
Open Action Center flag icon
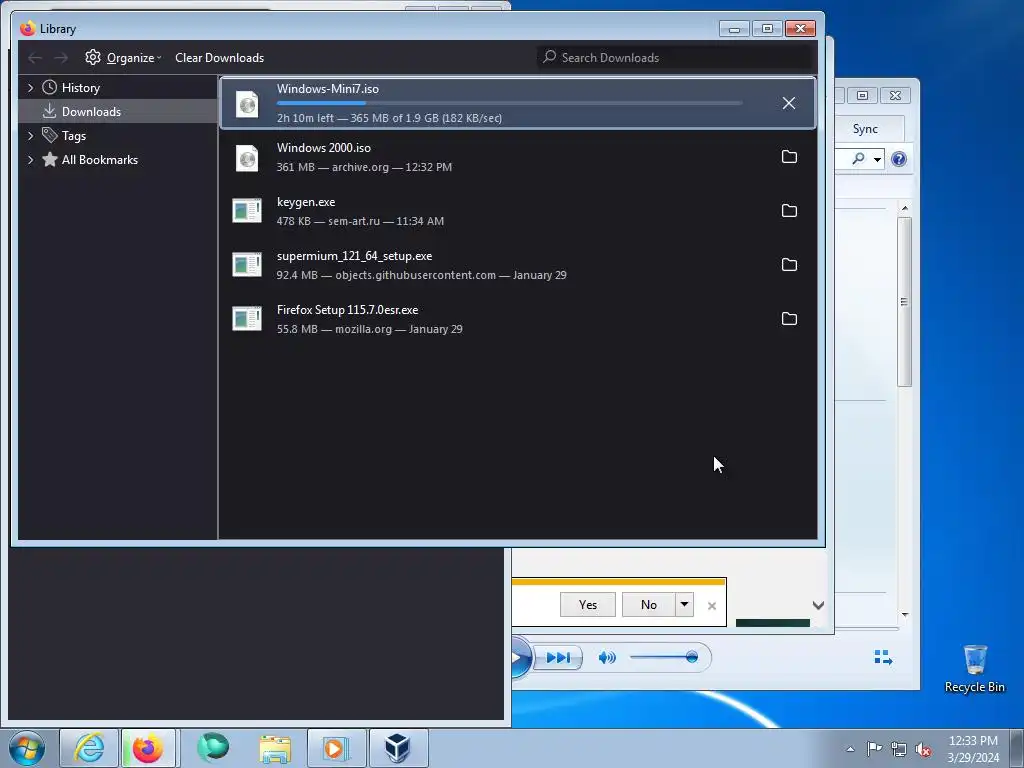(874, 749)
